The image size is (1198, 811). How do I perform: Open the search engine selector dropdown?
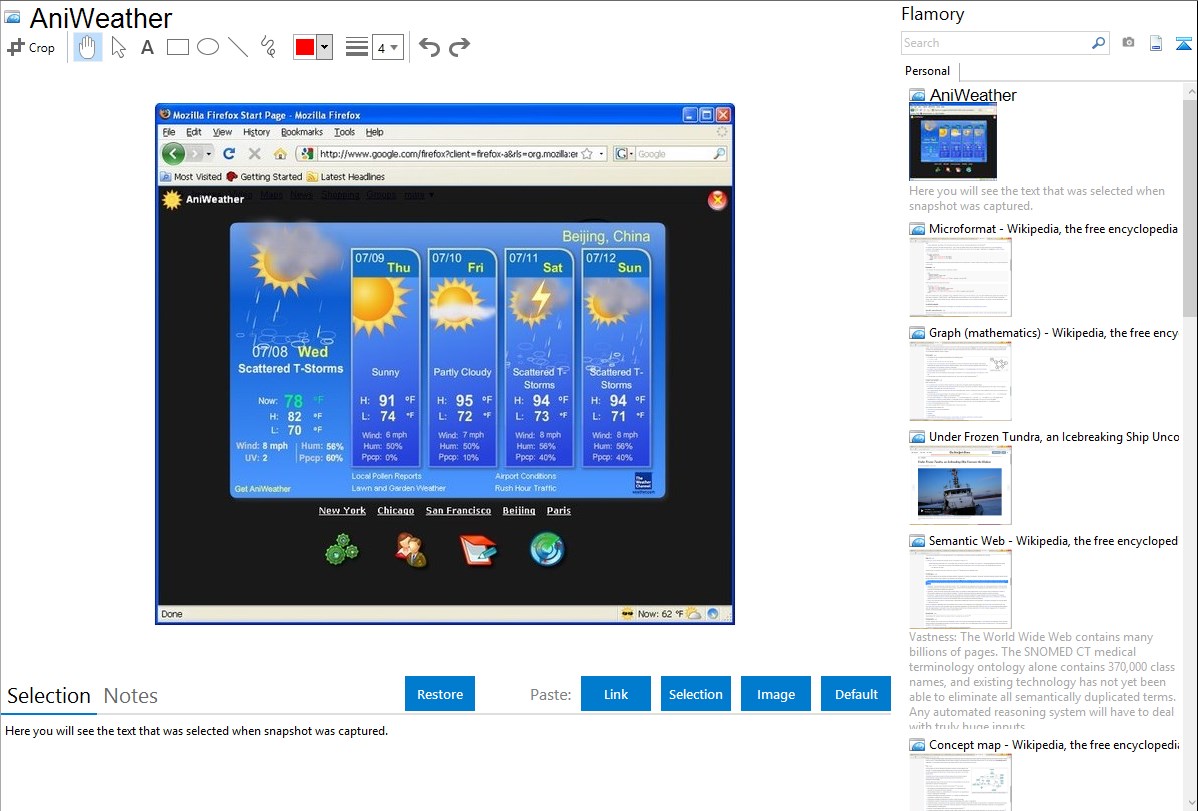624,154
